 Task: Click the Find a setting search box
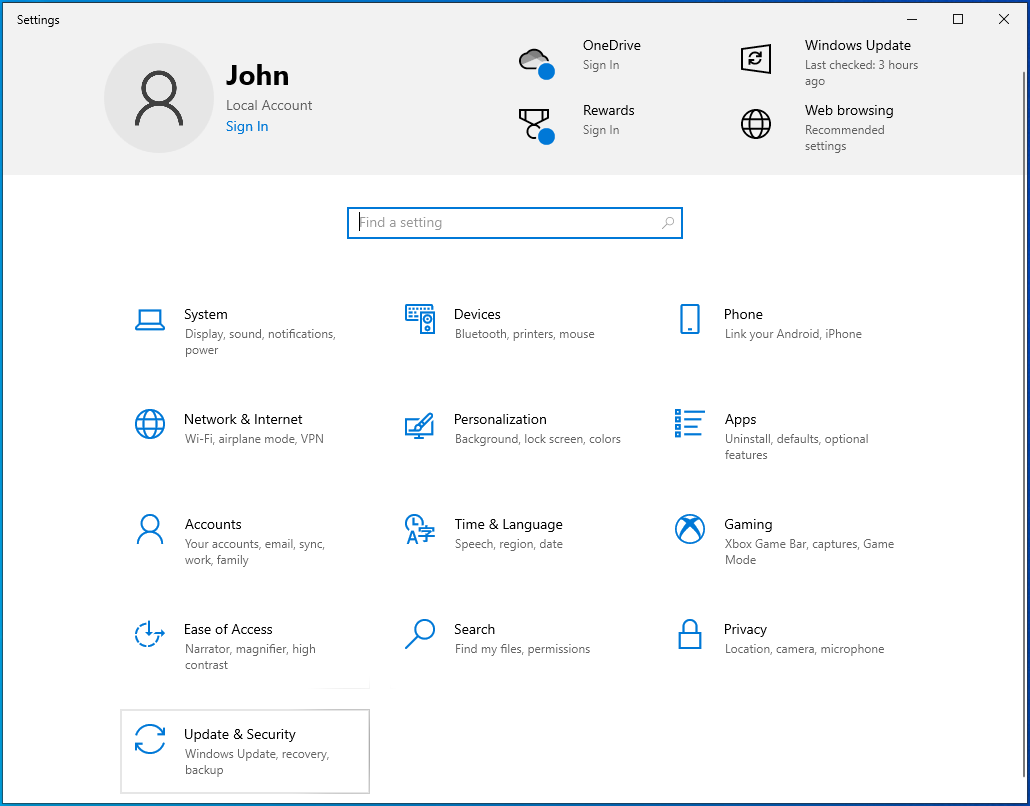(514, 222)
